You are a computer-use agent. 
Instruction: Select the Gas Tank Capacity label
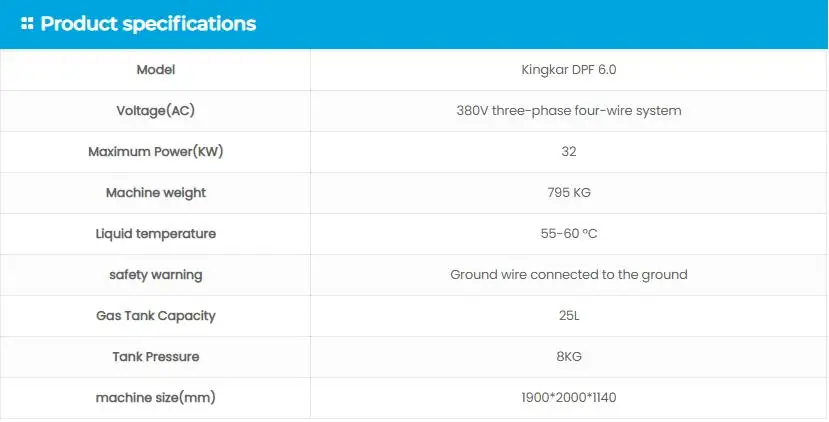[x=156, y=316]
